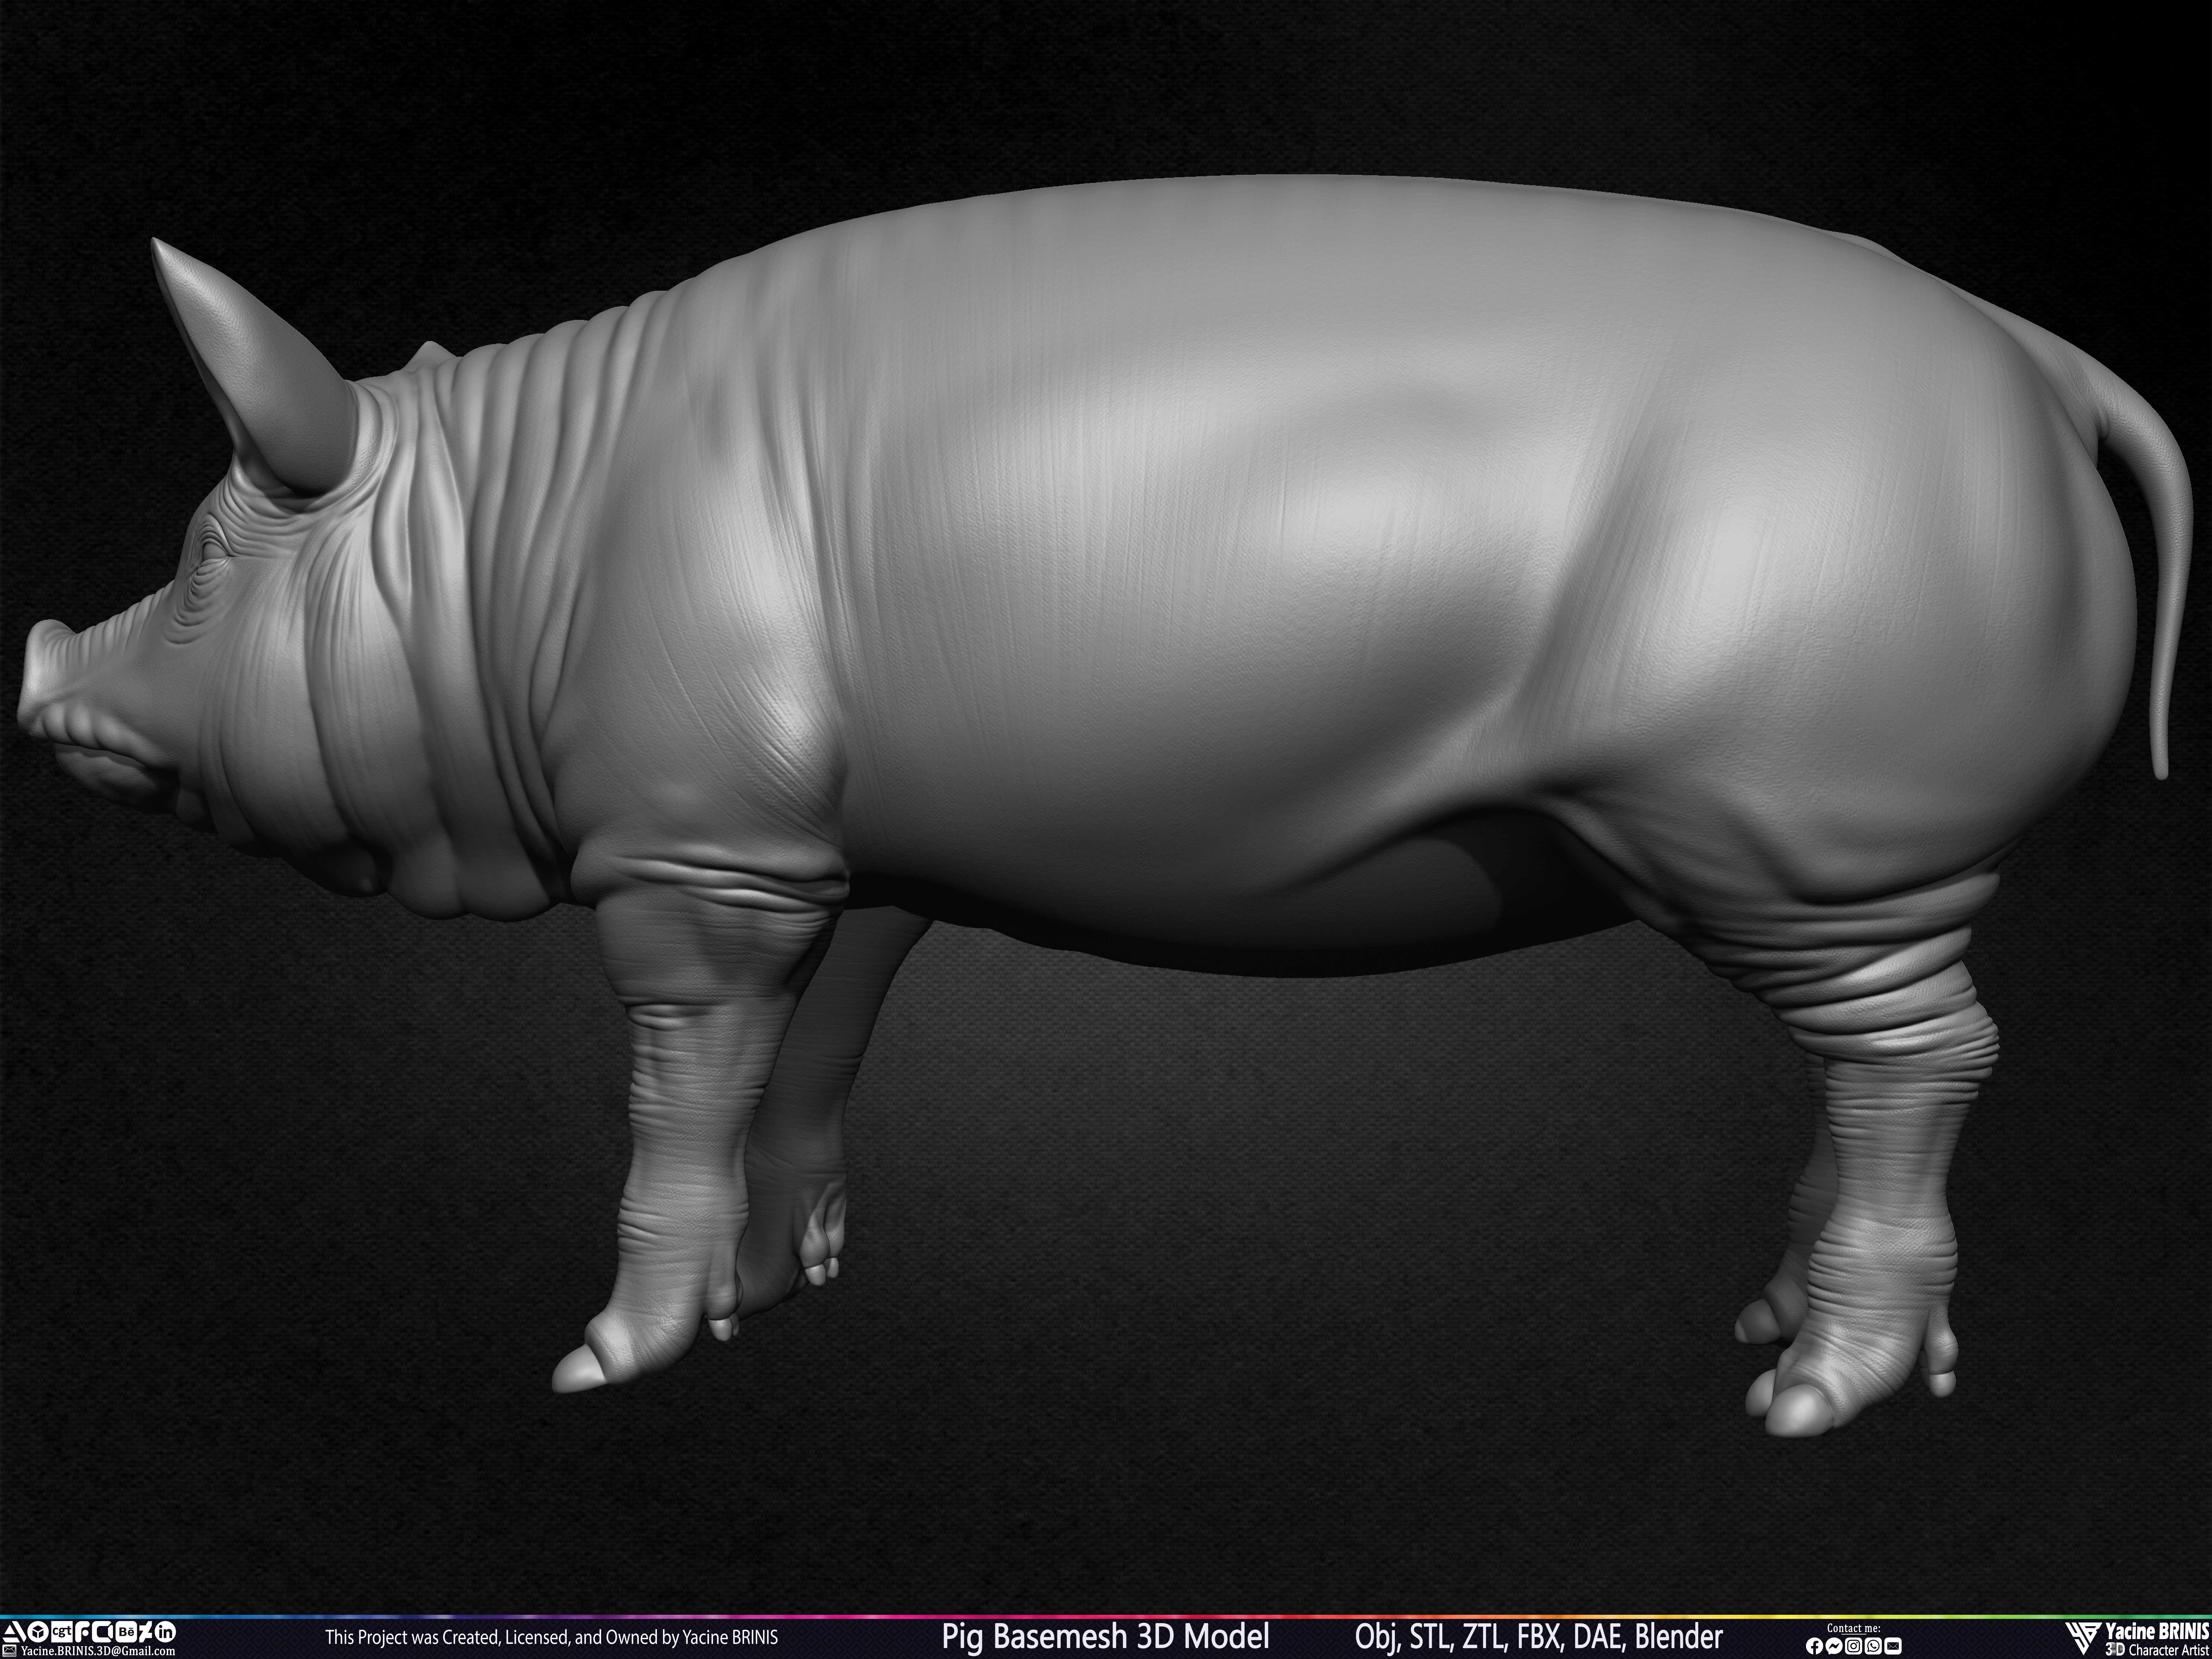
Task: Open the LinkedIn icon
Action: [165, 1632]
